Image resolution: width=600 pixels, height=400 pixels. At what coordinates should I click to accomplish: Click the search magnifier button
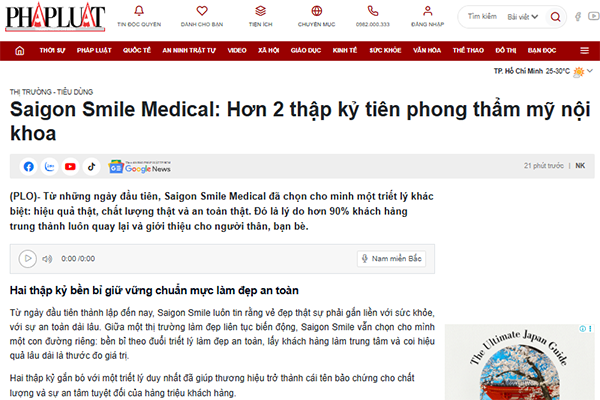tap(555, 17)
